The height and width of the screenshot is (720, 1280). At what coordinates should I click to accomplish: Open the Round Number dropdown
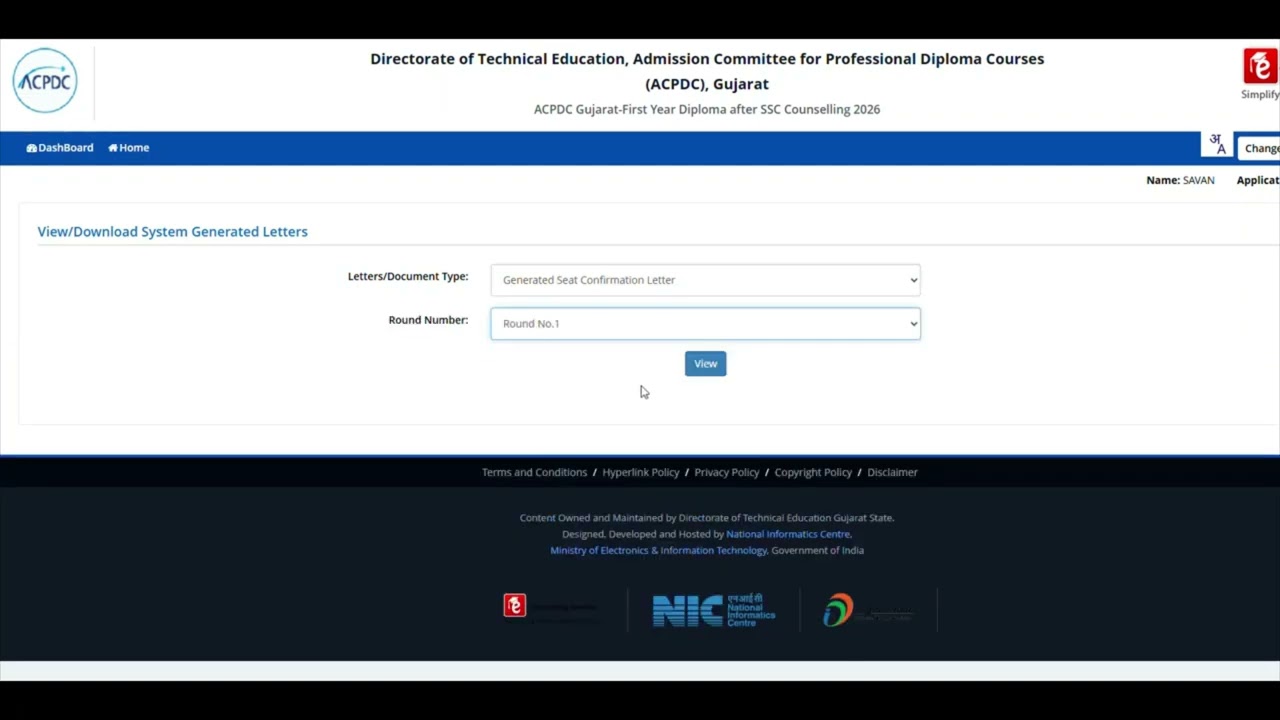(x=705, y=324)
